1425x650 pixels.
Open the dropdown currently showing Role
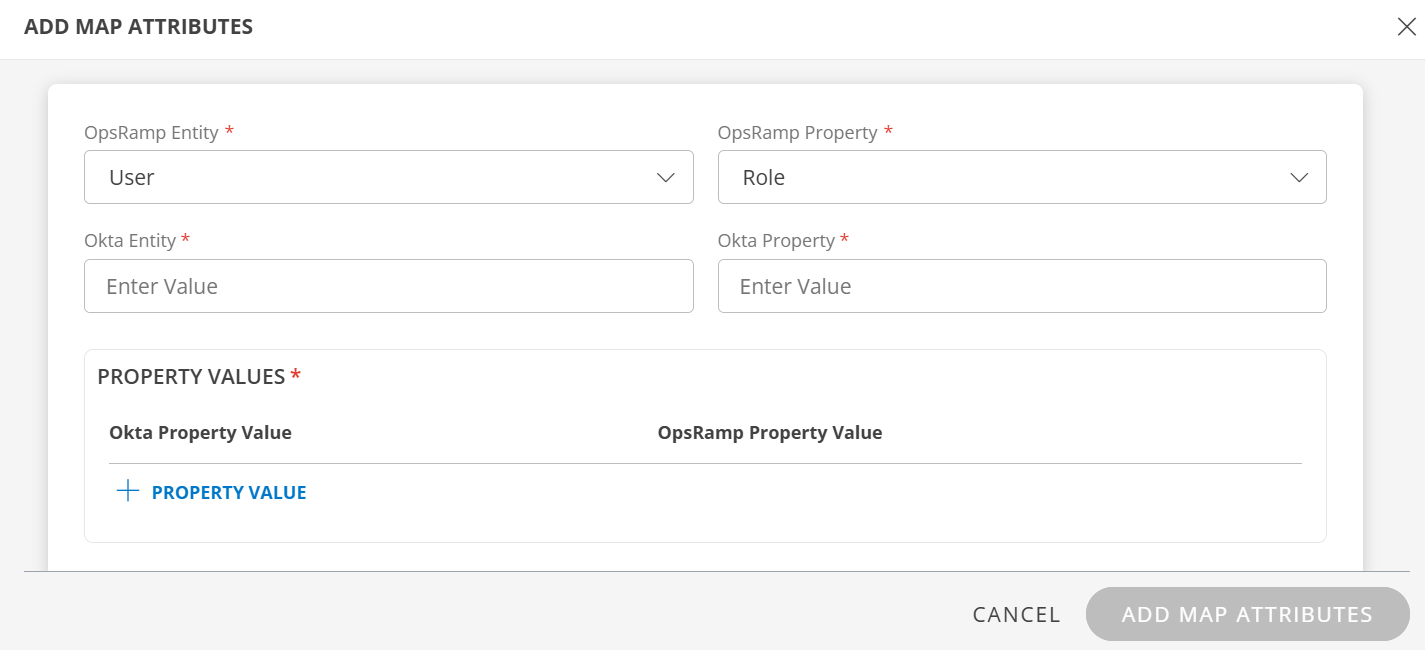1022,177
